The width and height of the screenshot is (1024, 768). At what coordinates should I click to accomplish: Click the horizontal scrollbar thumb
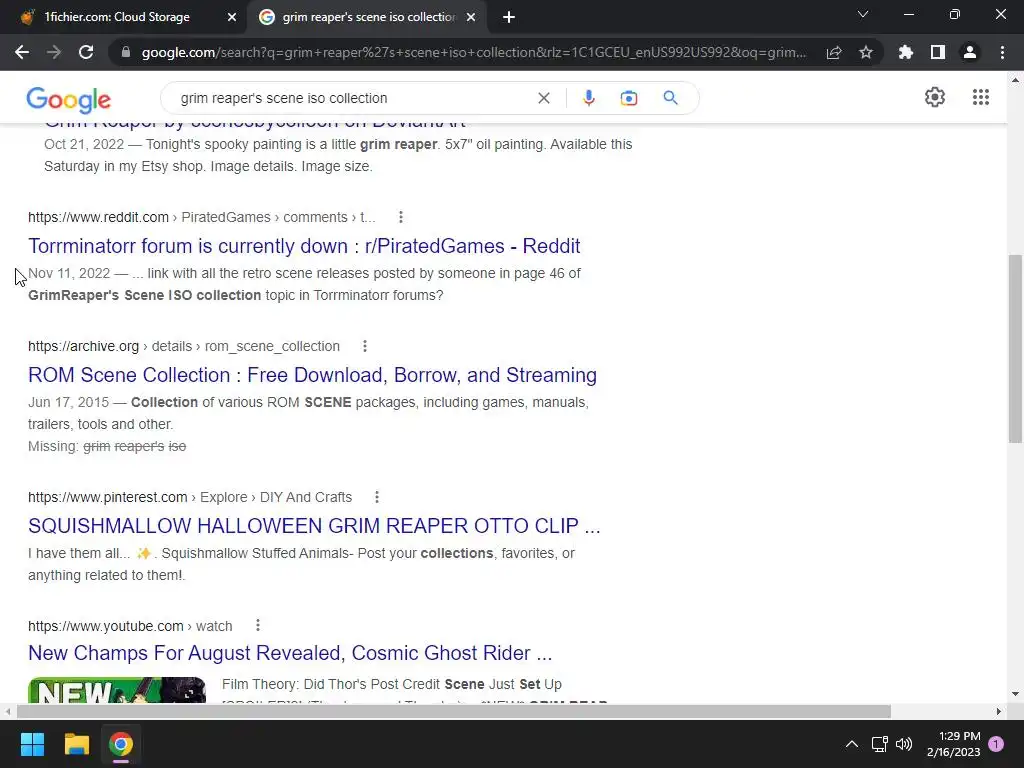coord(454,711)
